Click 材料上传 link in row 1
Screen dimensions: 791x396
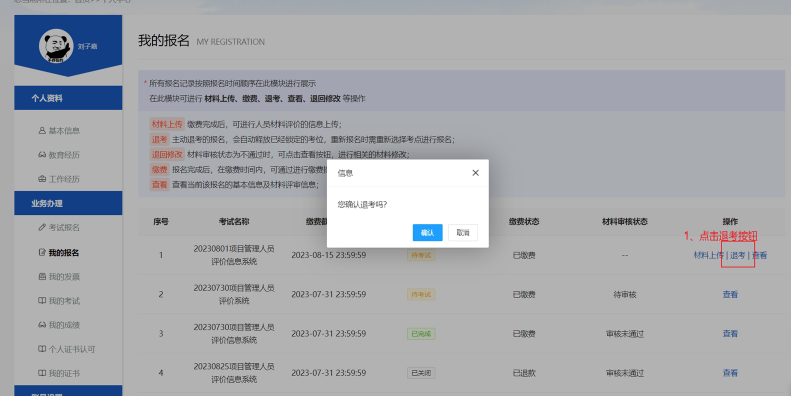coord(709,255)
